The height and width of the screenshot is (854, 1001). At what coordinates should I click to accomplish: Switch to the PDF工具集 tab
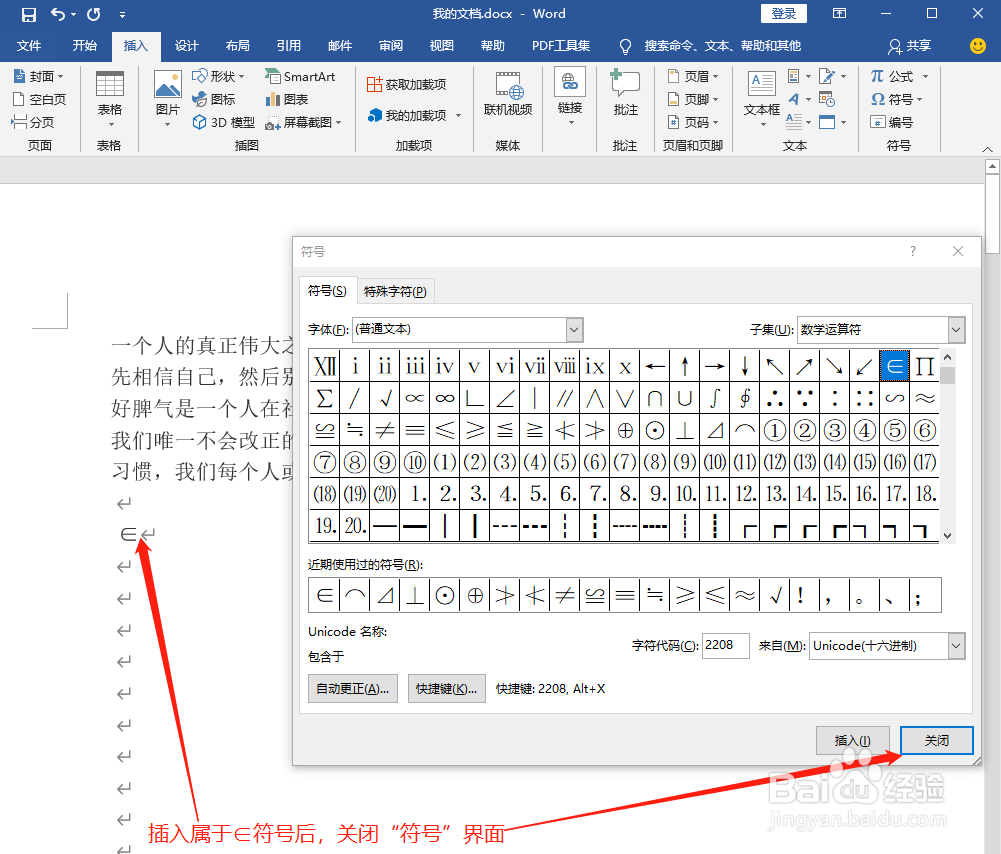pos(561,46)
